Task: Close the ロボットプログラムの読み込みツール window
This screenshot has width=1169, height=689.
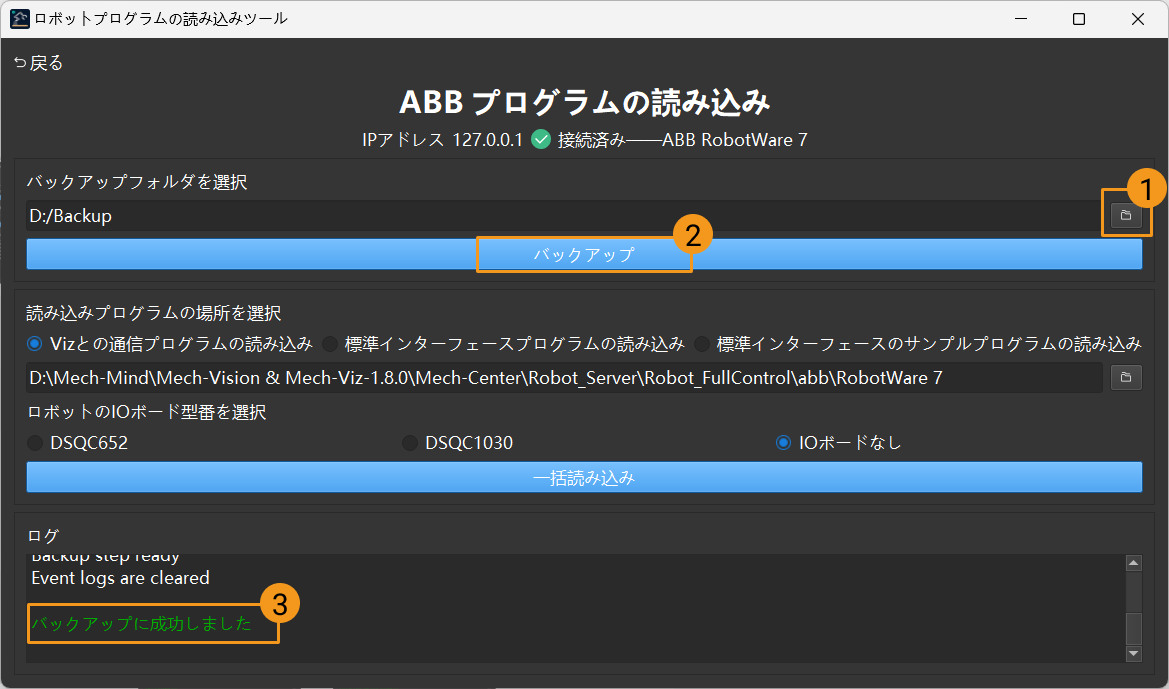Action: click(1138, 19)
